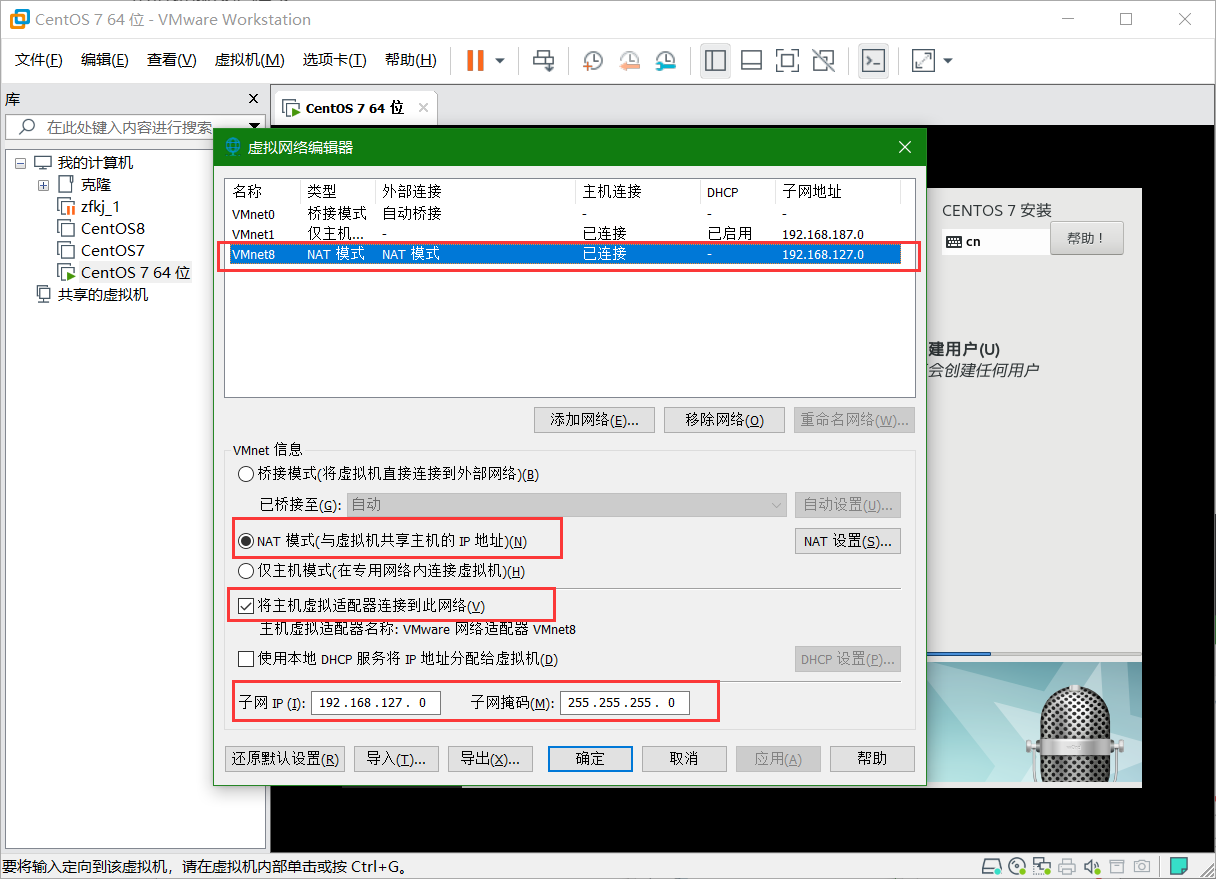Select the VMnet8 NAT network row
1216x879 pixels.
(565, 254)
